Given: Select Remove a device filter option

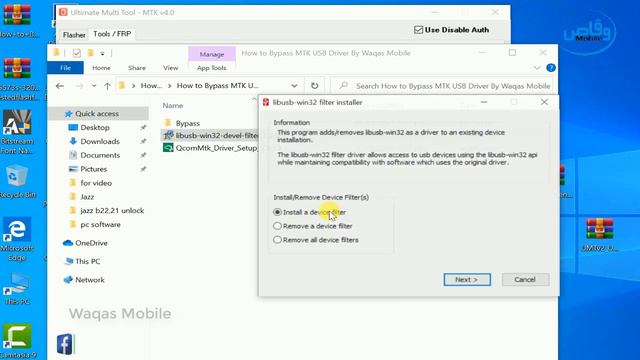Looking at the screenshot, I should (x=313, y=226).
